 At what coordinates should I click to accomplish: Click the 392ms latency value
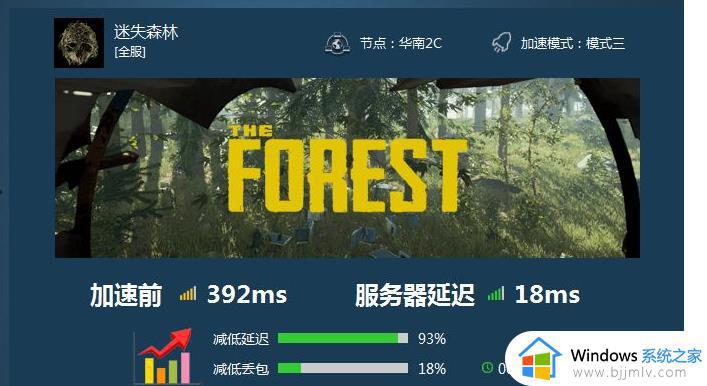[247, 294]
